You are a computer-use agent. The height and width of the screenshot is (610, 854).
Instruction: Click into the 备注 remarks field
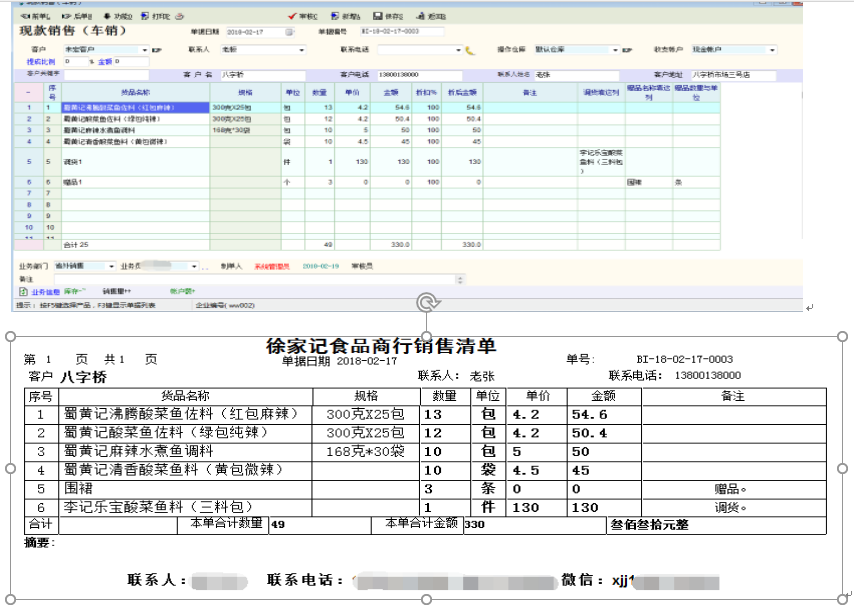click(250, 279)
